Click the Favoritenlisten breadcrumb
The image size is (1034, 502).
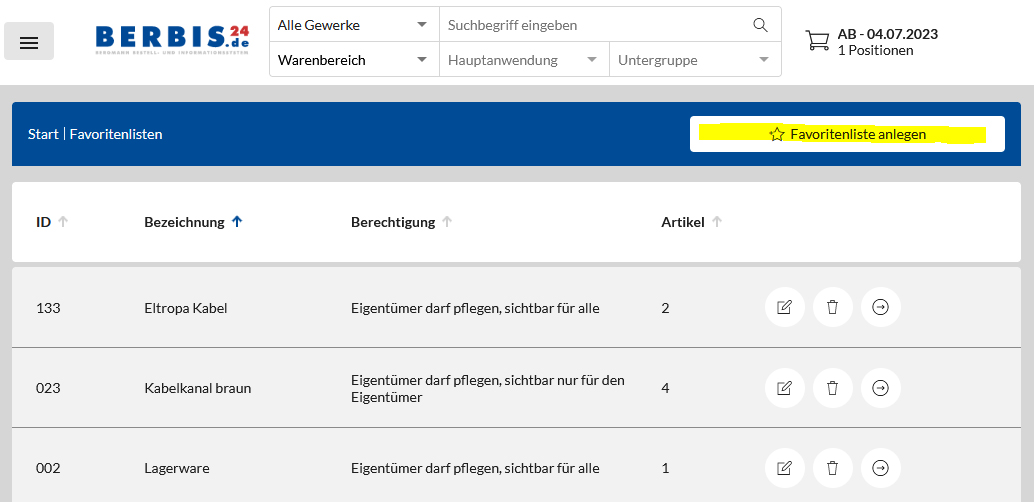116,135
